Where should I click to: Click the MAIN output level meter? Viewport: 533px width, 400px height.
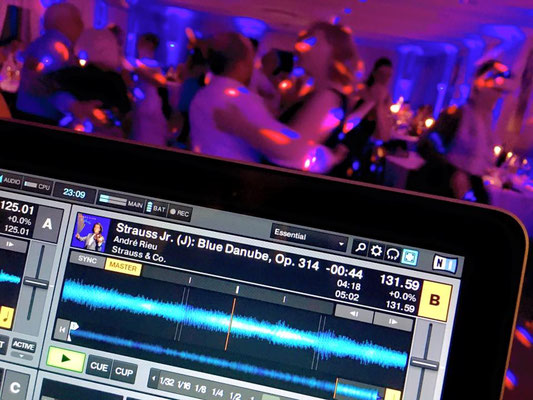[x=121, y=201]
